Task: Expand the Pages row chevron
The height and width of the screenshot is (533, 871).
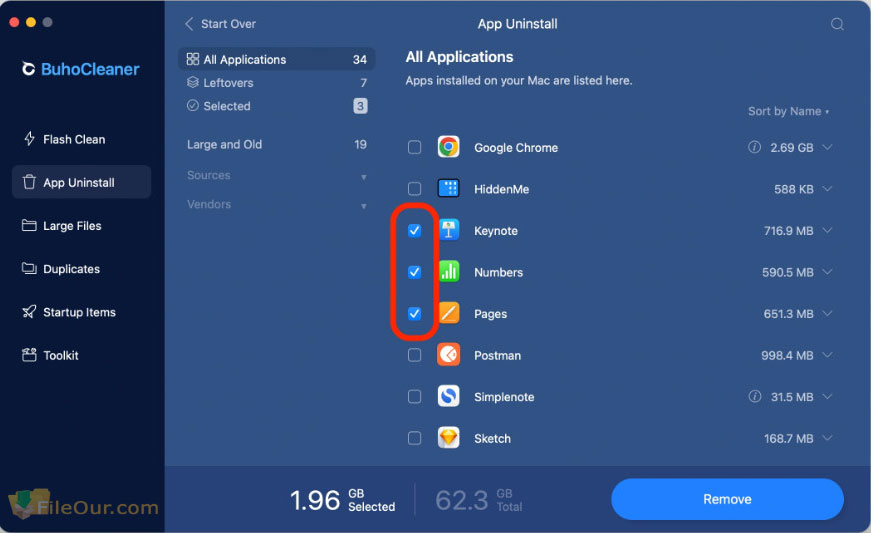Action: [x=827, y=313]
